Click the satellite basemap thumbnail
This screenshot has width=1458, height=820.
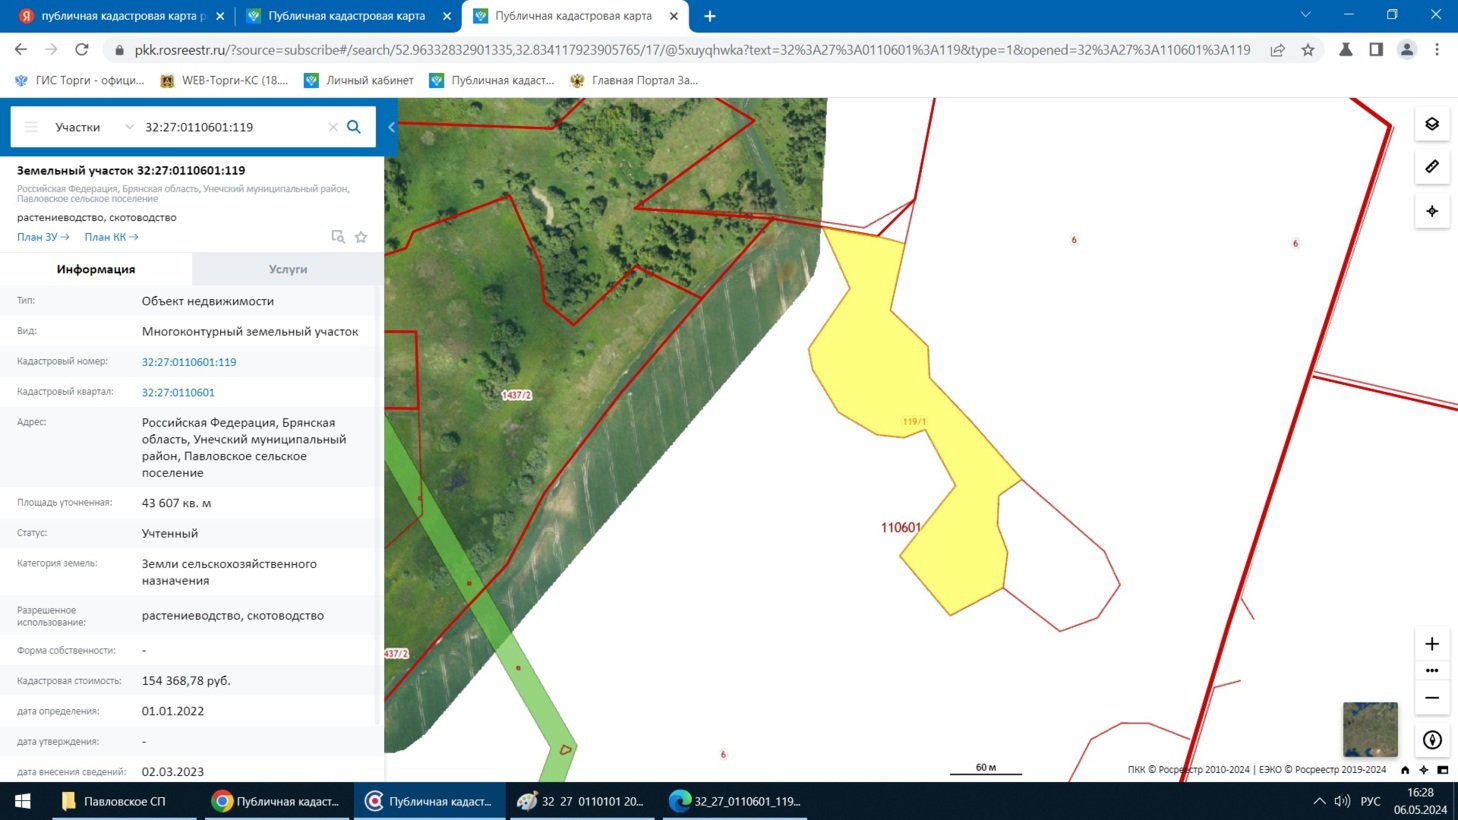[1369, 729]
